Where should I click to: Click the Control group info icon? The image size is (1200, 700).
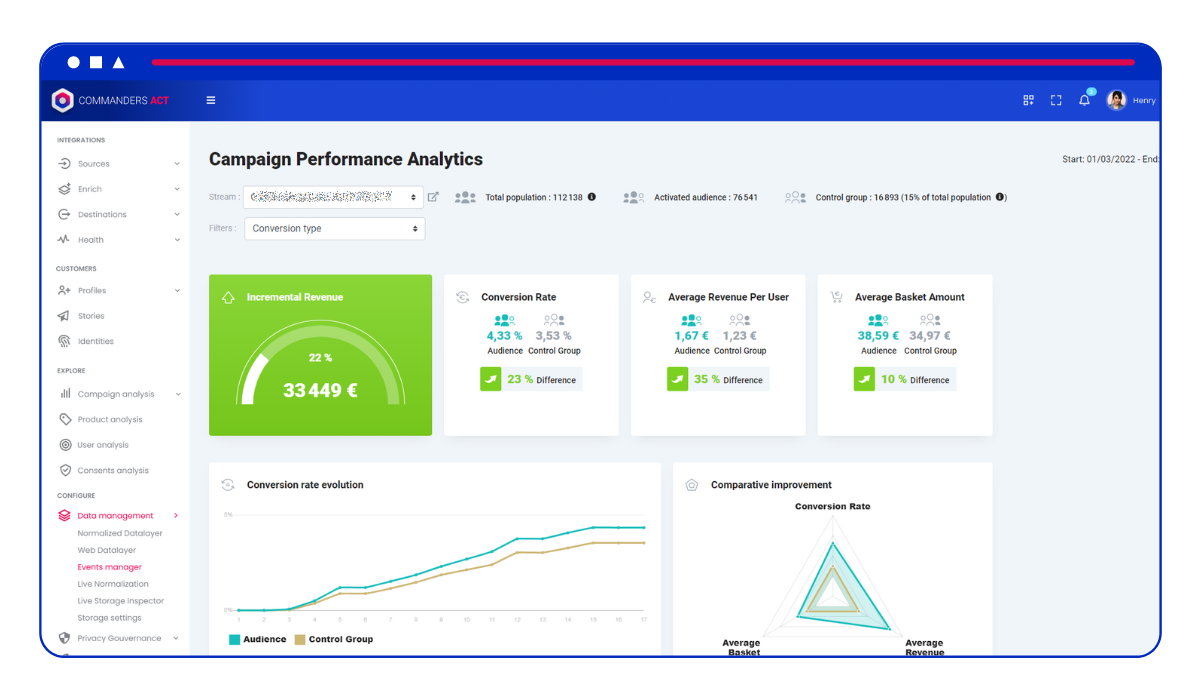(x=1001, y=197)
